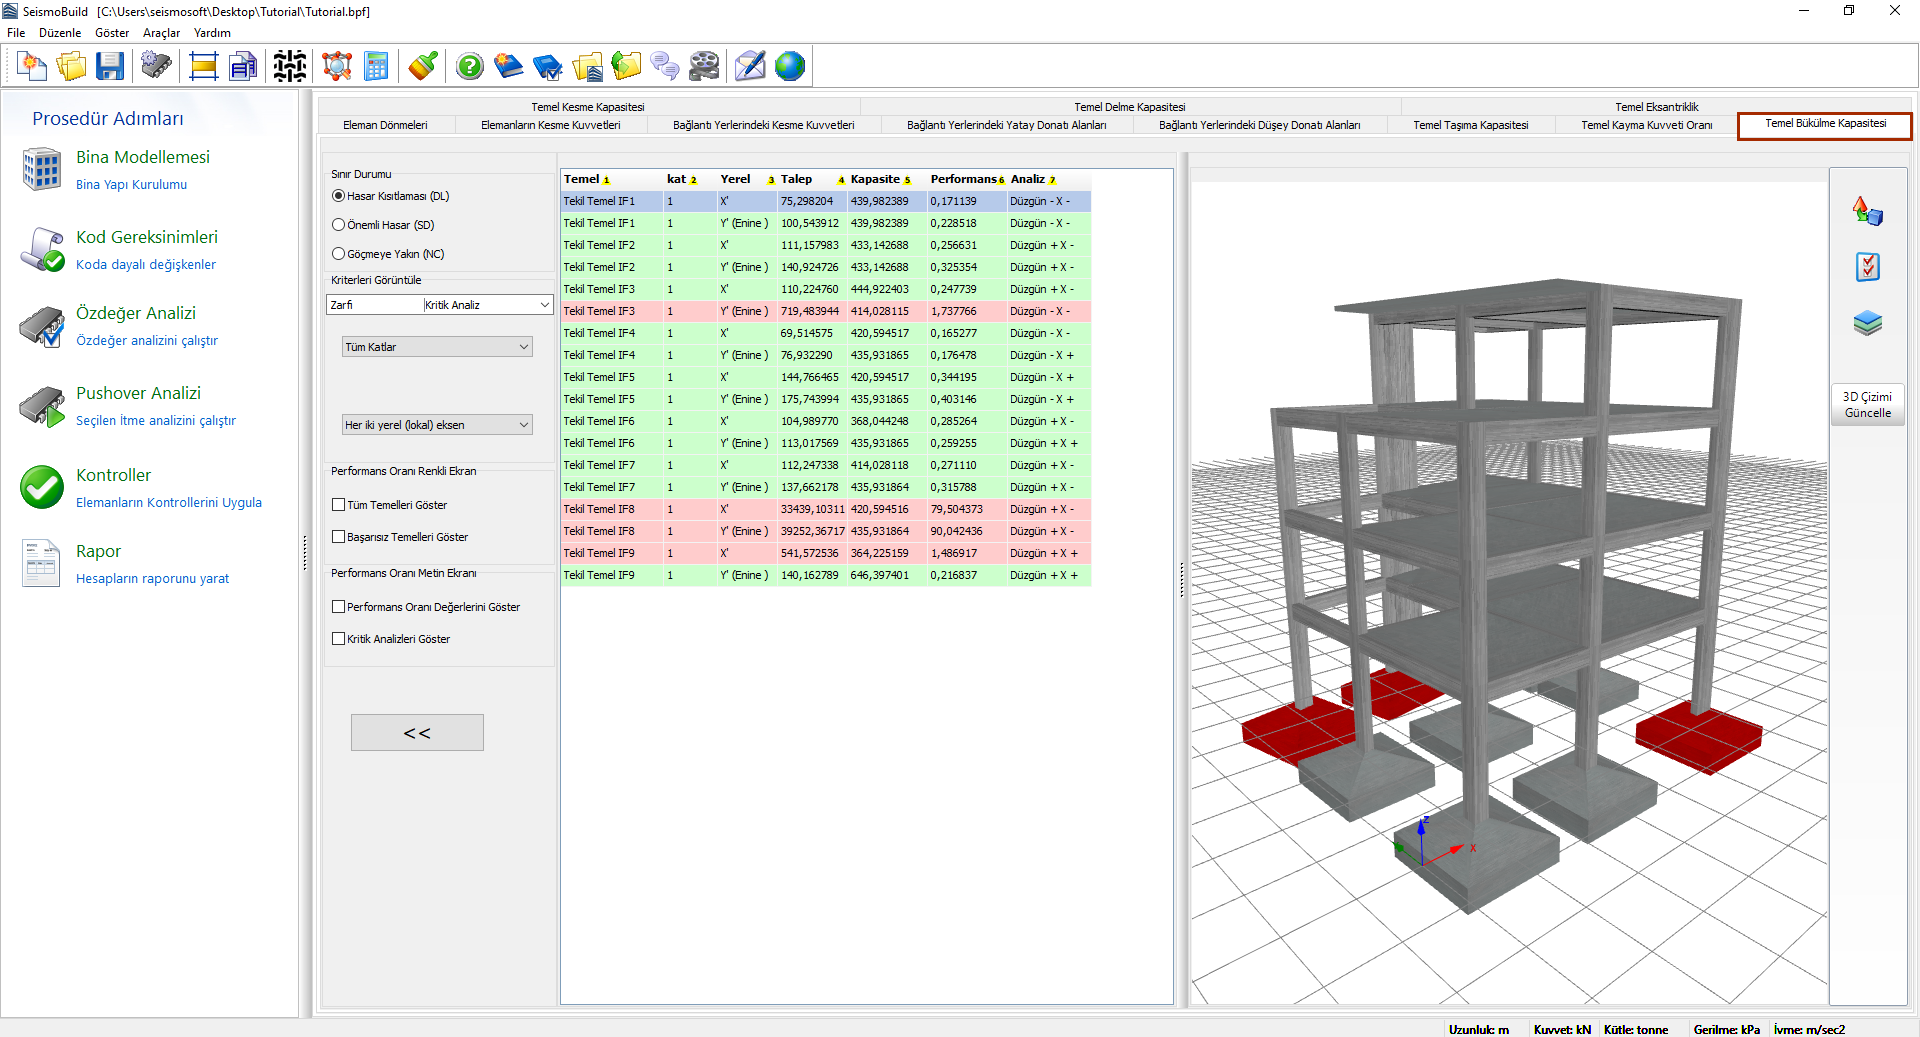Click the 3D shapes icon above checklist

pyautogui.click(x=1867, y=211)
